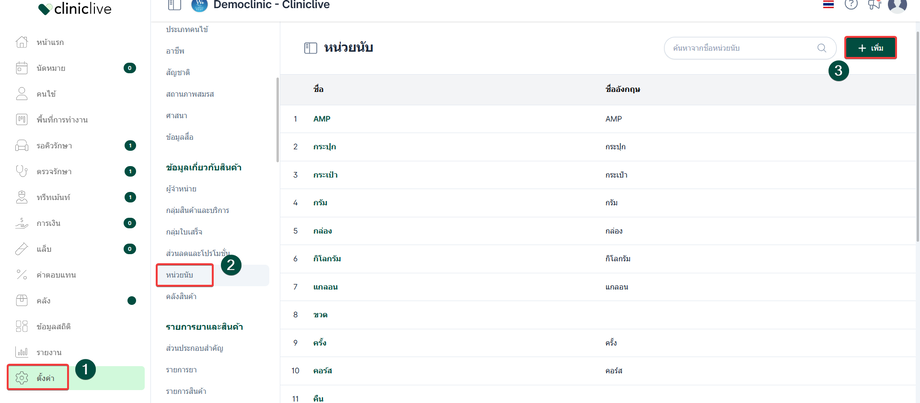Open the inventory (คลัง) box icon

tap(22, 300)
